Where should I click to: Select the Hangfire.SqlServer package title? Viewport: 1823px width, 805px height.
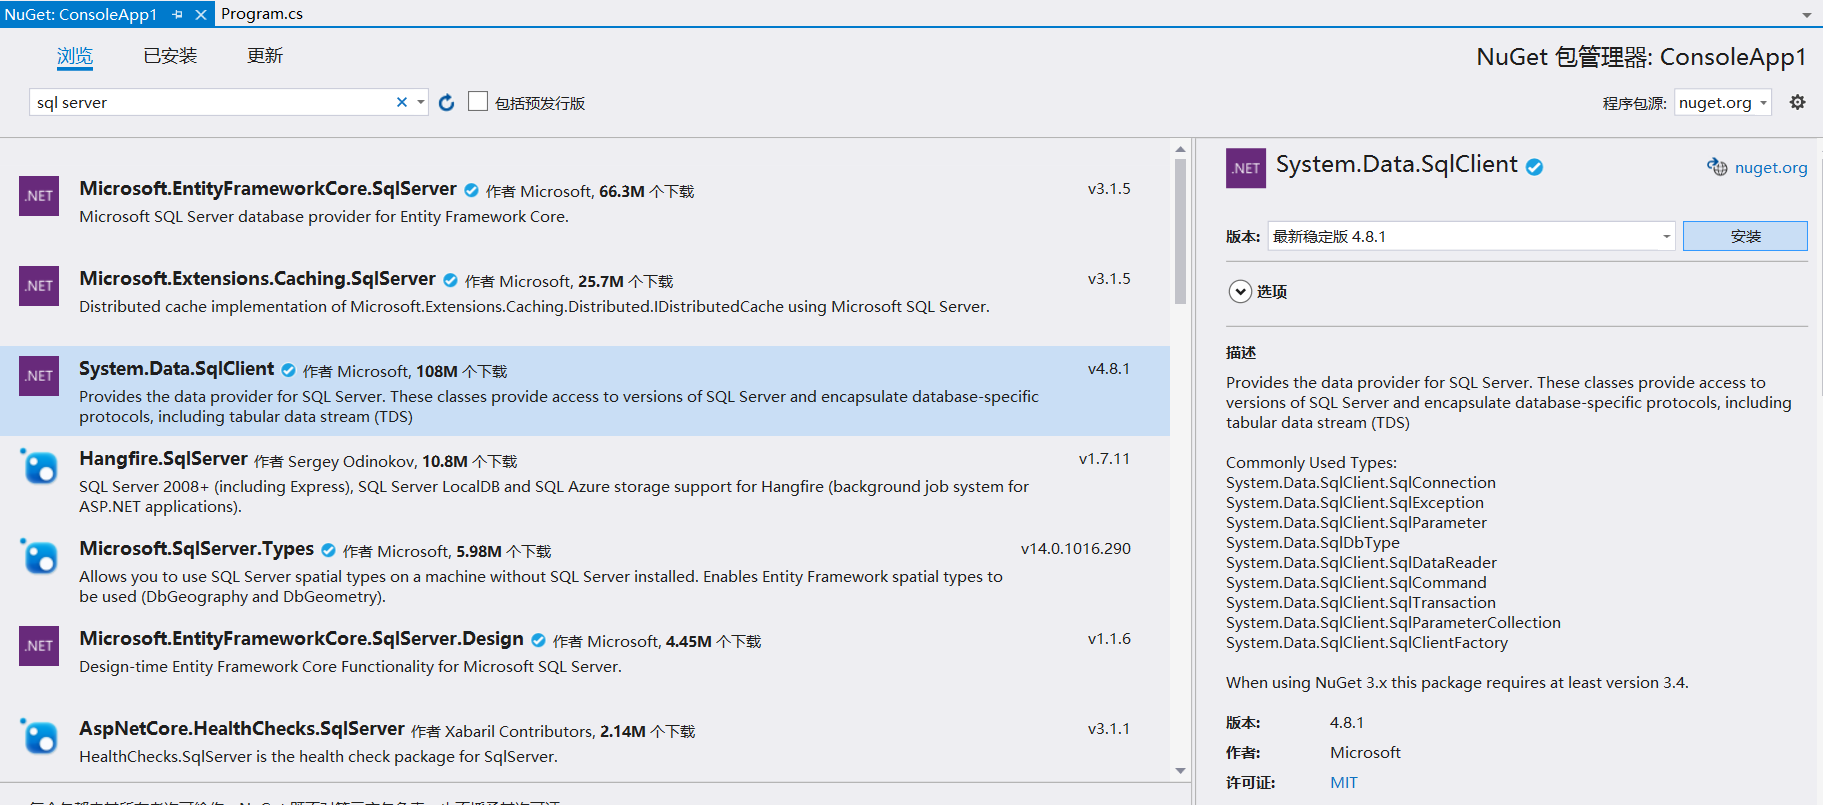(163, 459)
